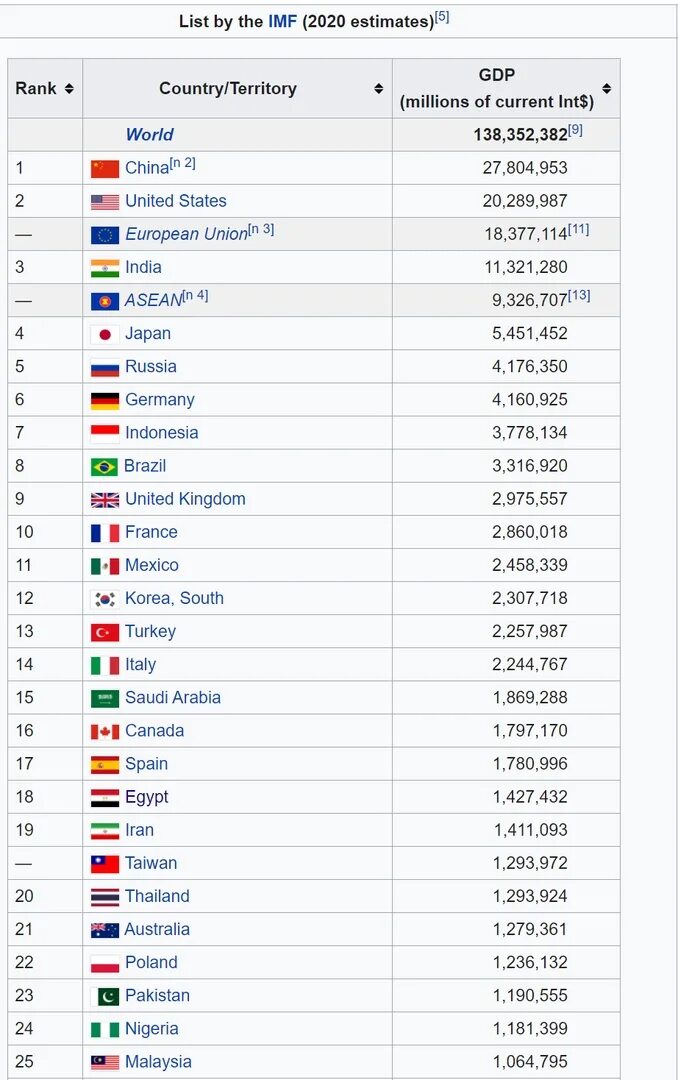Open footnote reference 5 beside estimates
The width and height of the screenshot is (678, 1080).
coord(442,17)
